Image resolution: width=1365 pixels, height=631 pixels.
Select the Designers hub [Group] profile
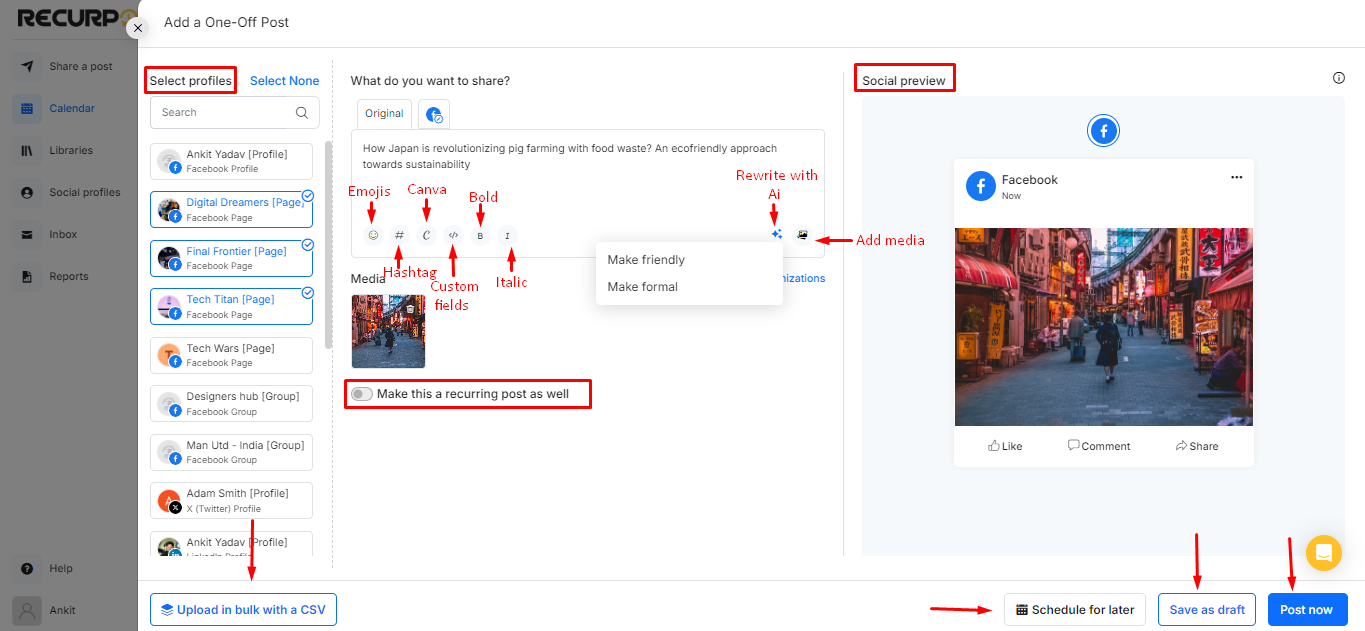pyautogui.click(x=231, y=403)
